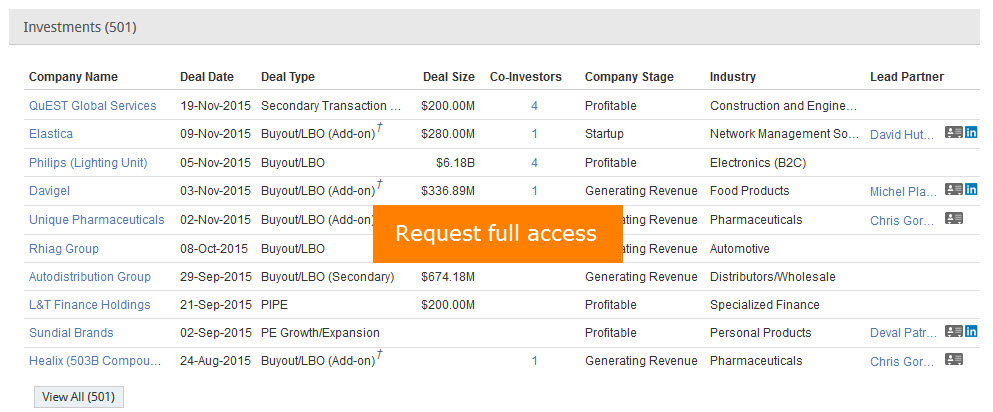Click the Deal Type column header

click(288, 77)
